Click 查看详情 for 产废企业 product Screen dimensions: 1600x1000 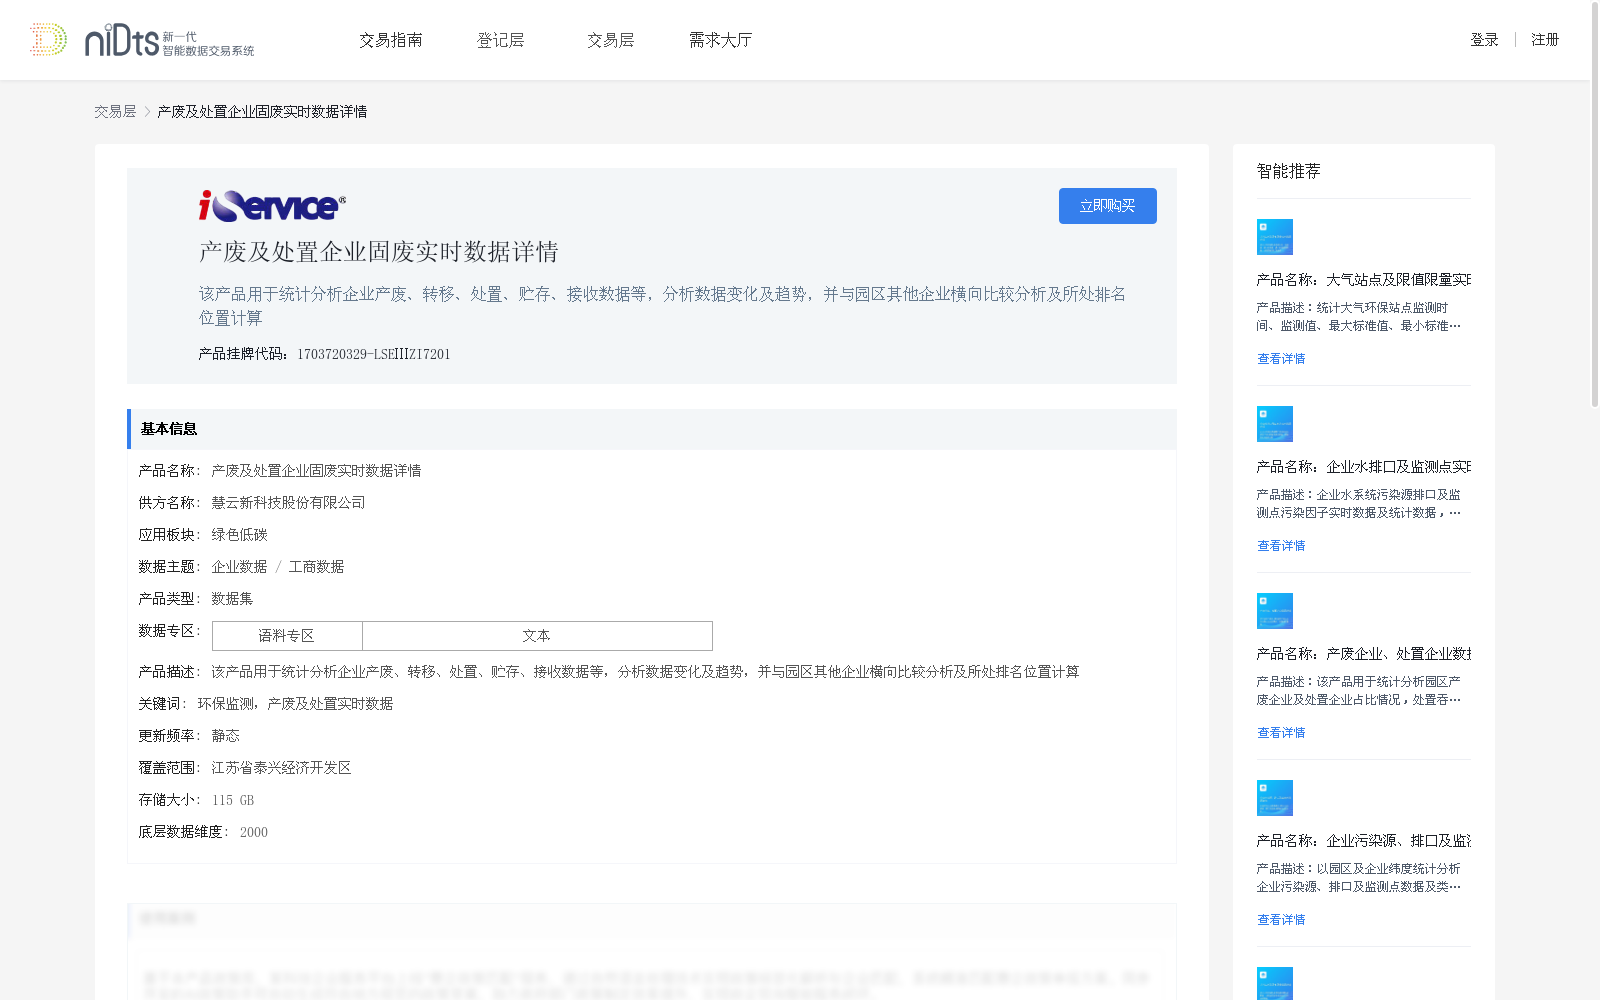[x=1281, y=733]
